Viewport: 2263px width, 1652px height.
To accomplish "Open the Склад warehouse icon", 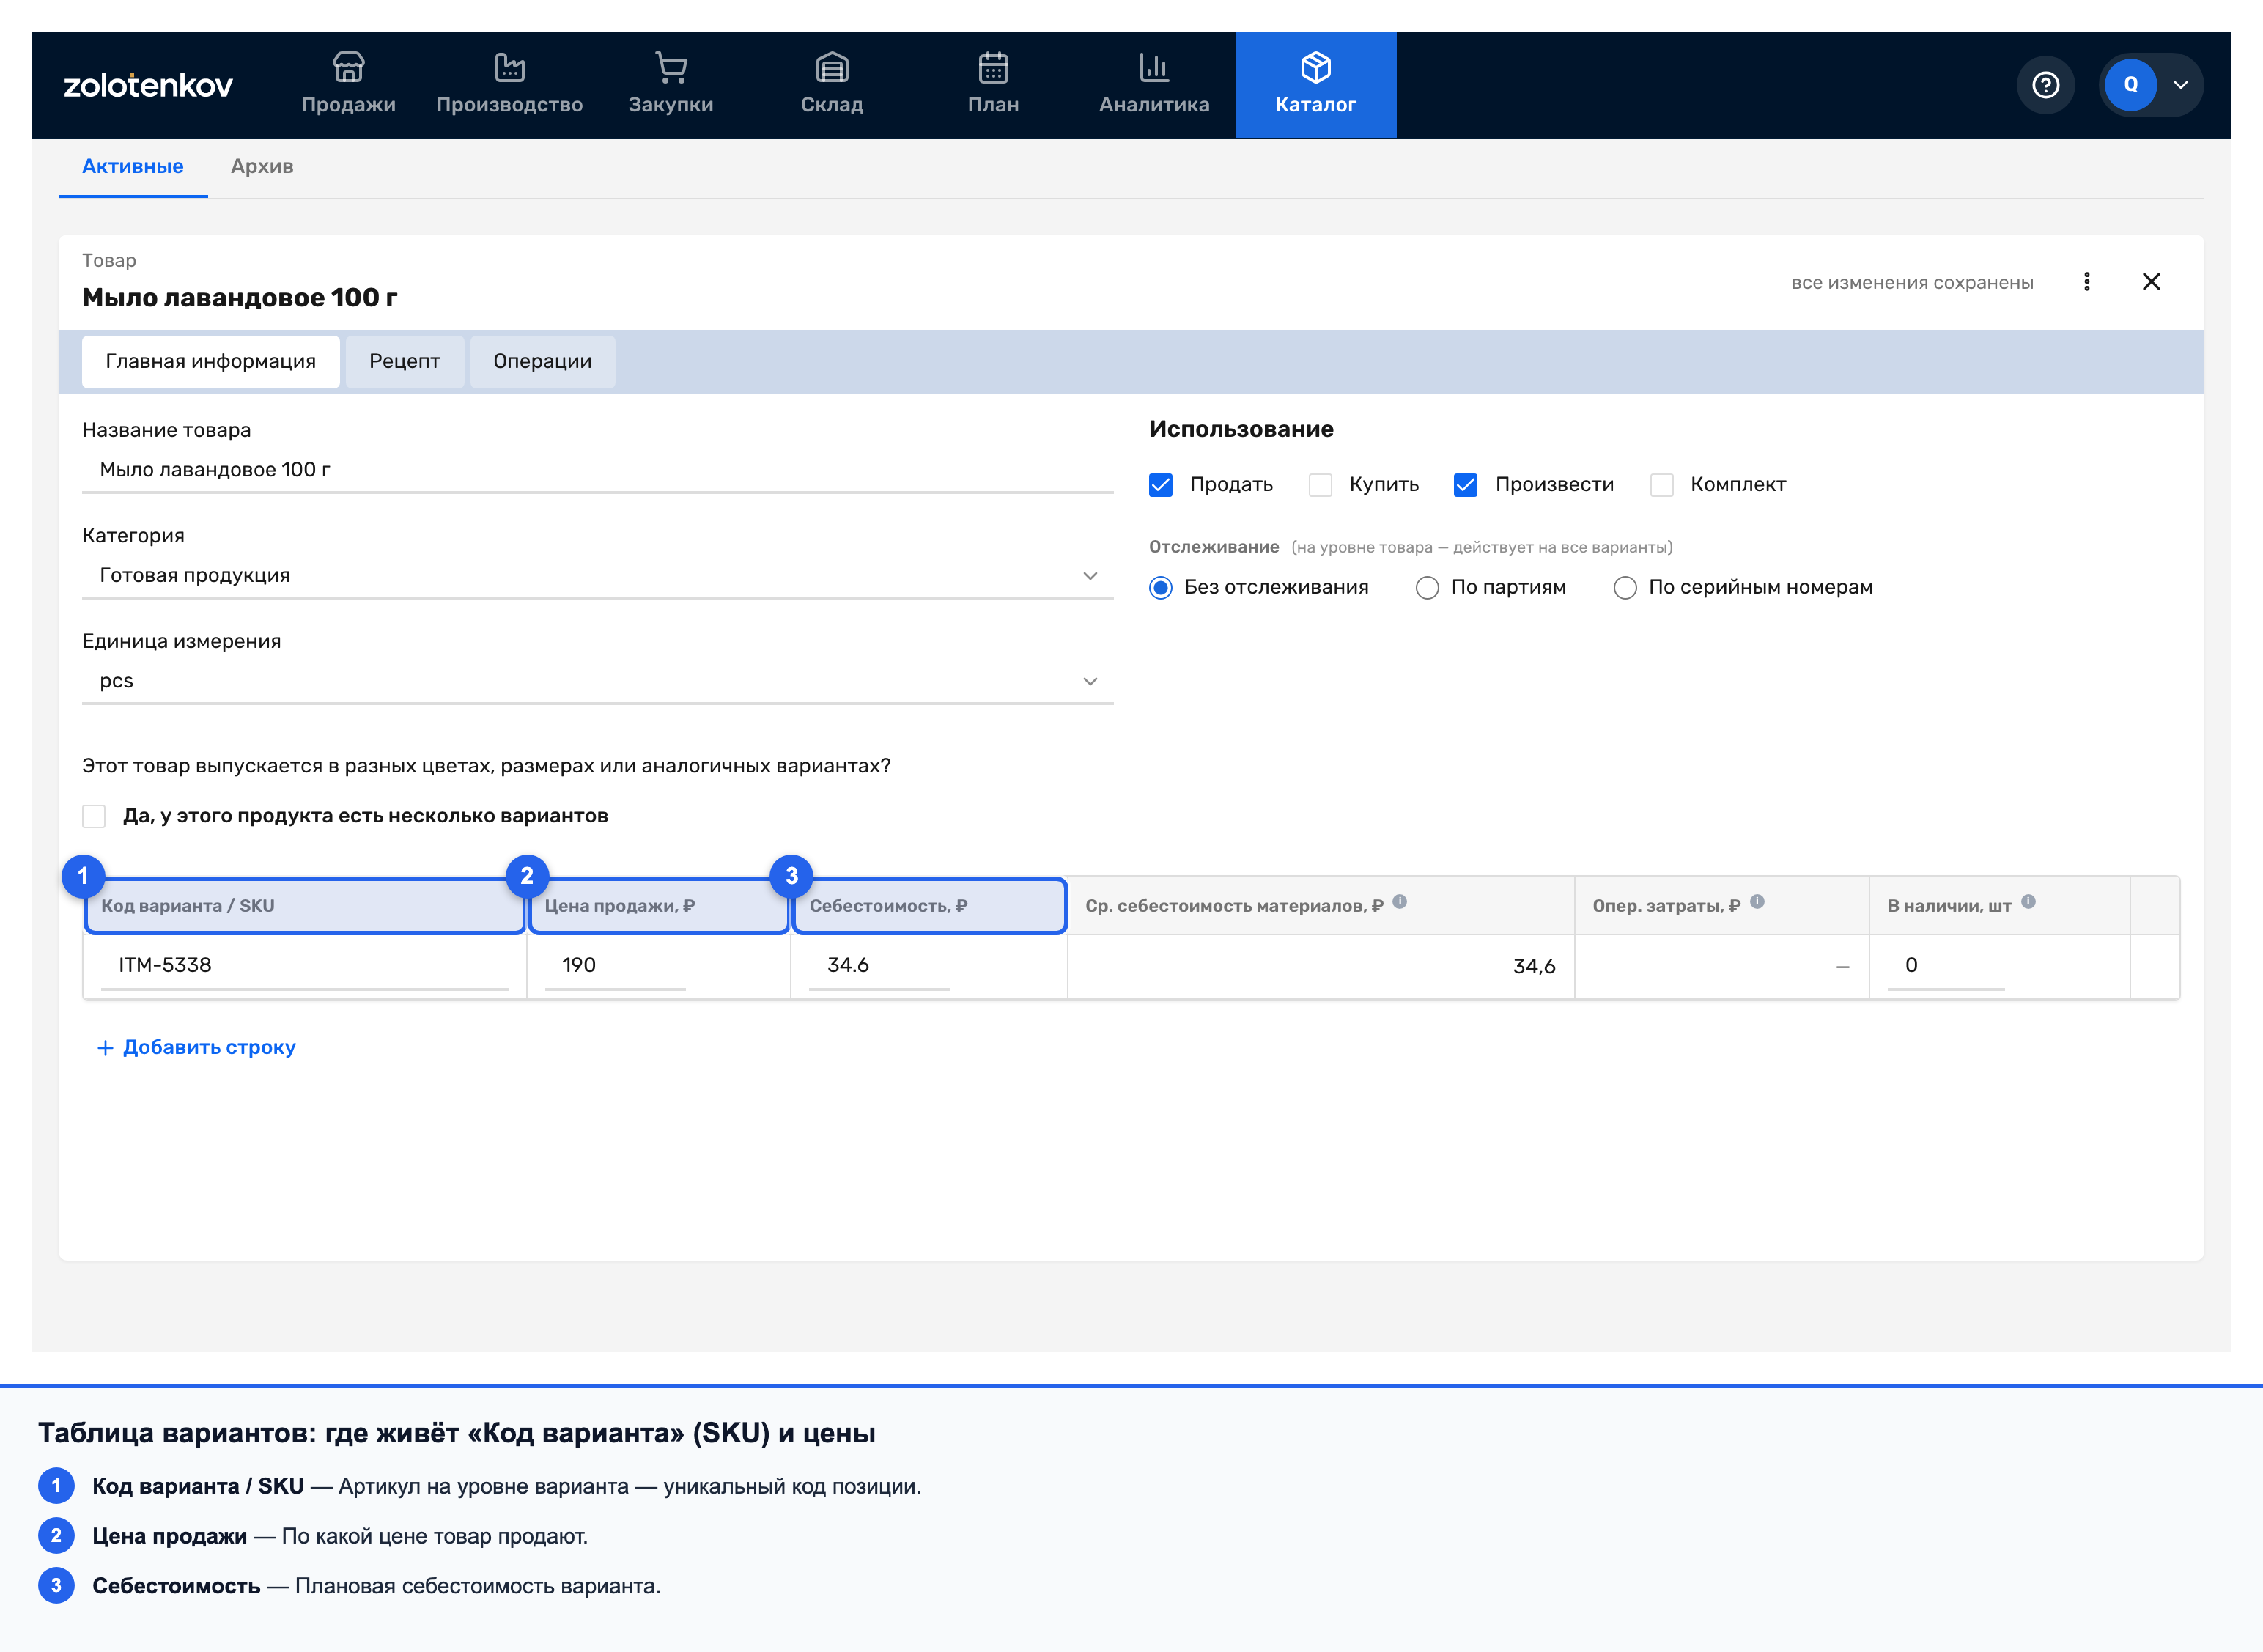I will pos(832,67).
